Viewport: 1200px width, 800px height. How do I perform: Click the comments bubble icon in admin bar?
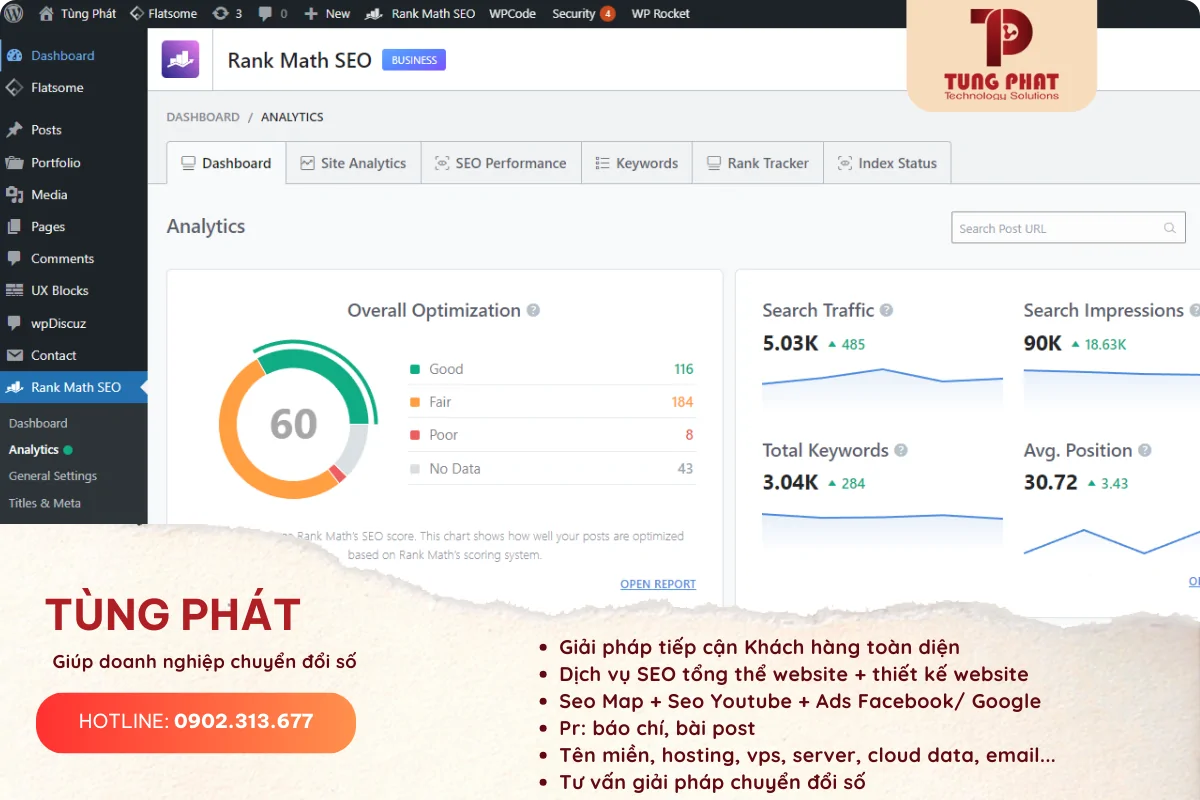point(263,13)
